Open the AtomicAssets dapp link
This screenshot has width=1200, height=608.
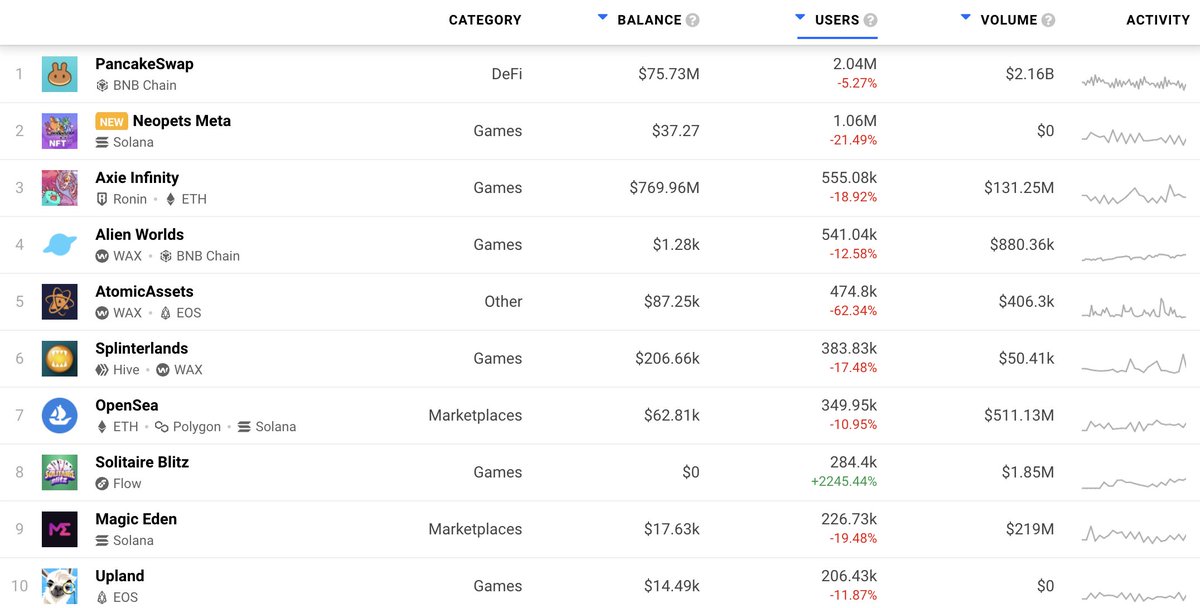145,292
